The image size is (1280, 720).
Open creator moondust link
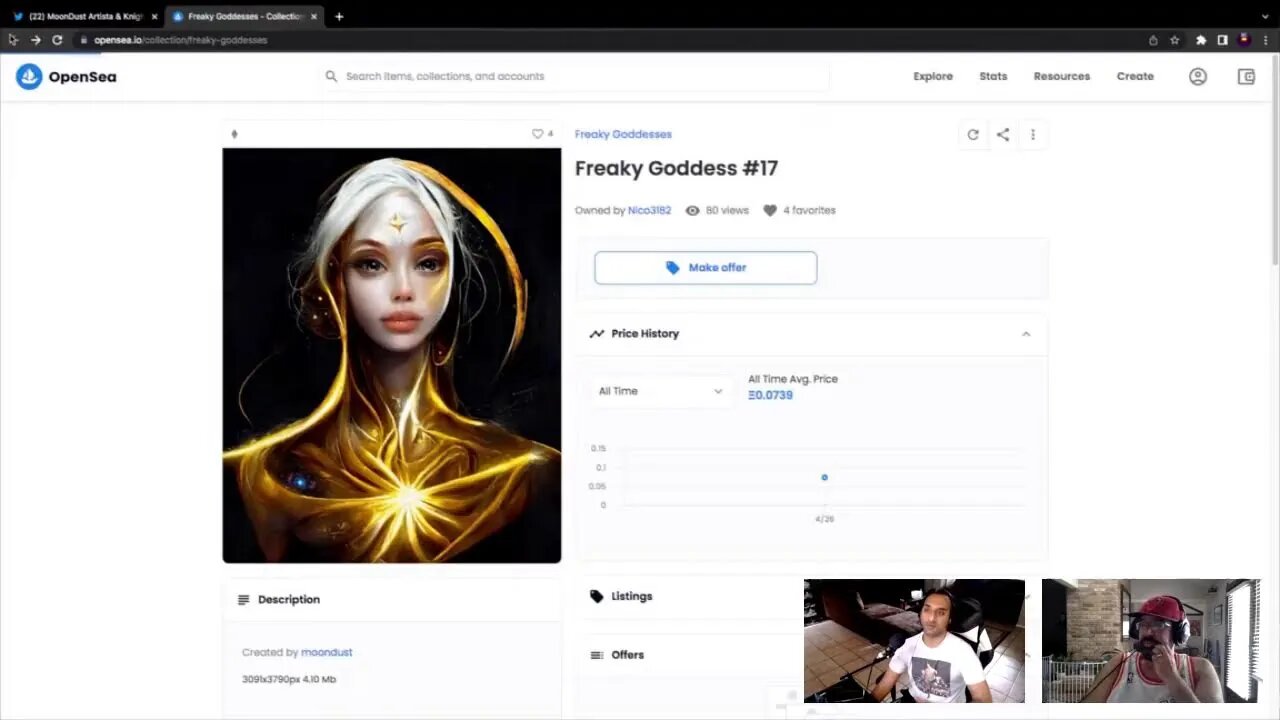coord(327,652)
